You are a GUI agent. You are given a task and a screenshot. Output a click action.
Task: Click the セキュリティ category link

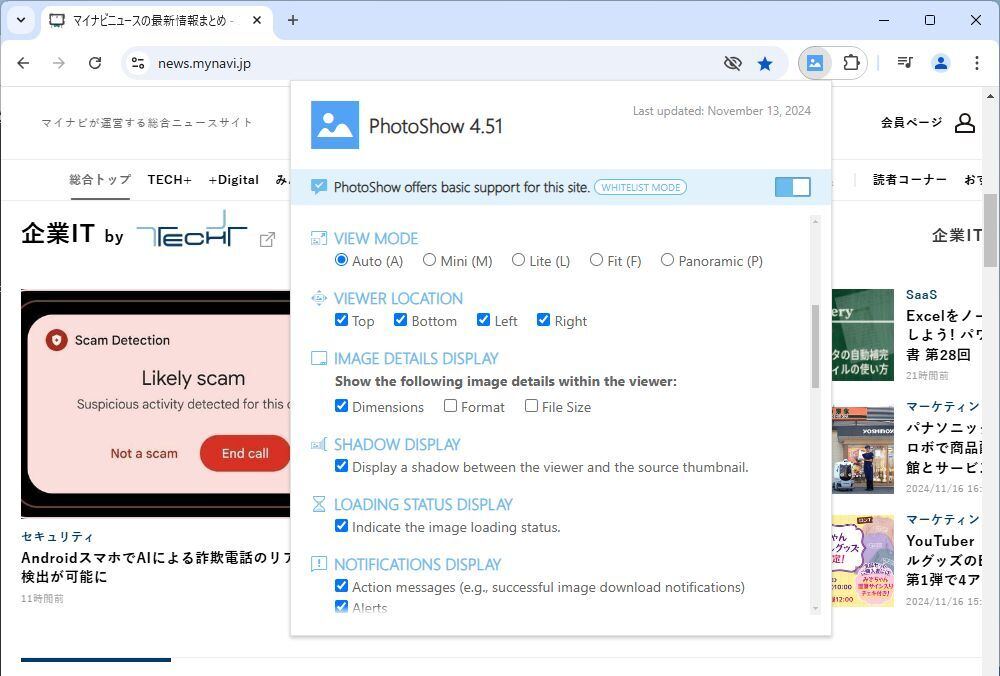tap(57, 537)
